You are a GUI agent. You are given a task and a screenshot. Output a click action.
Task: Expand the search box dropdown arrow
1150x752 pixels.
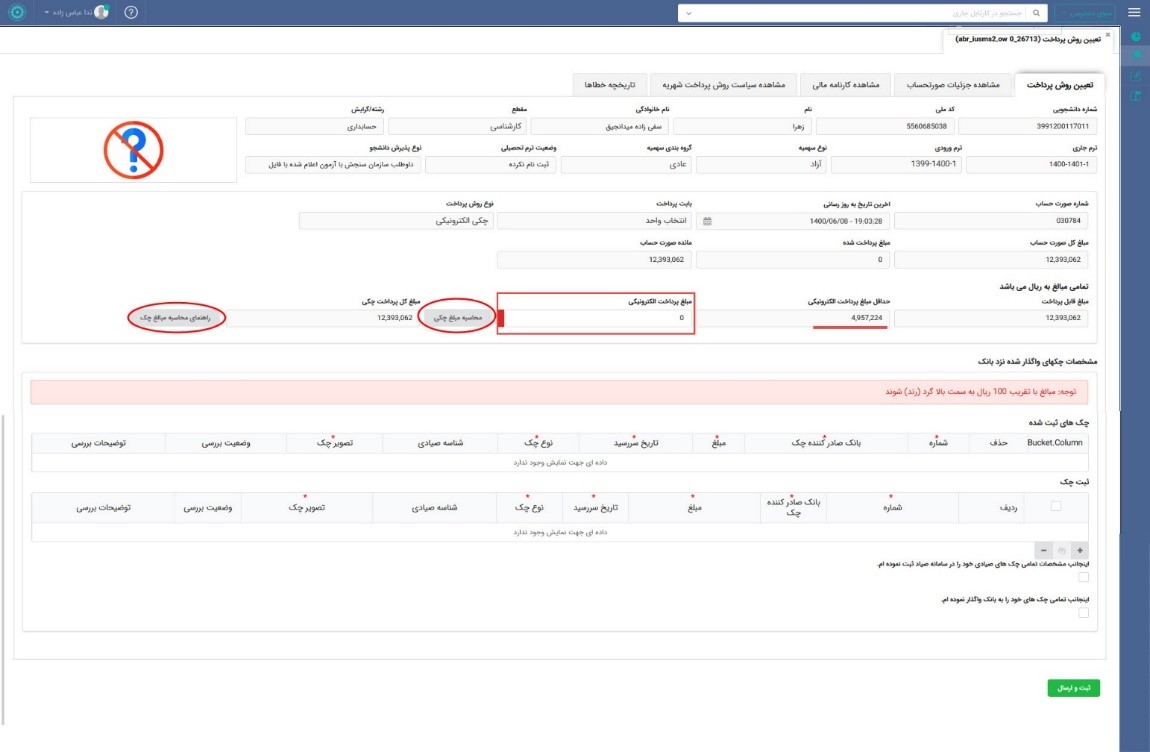[688, 13]
